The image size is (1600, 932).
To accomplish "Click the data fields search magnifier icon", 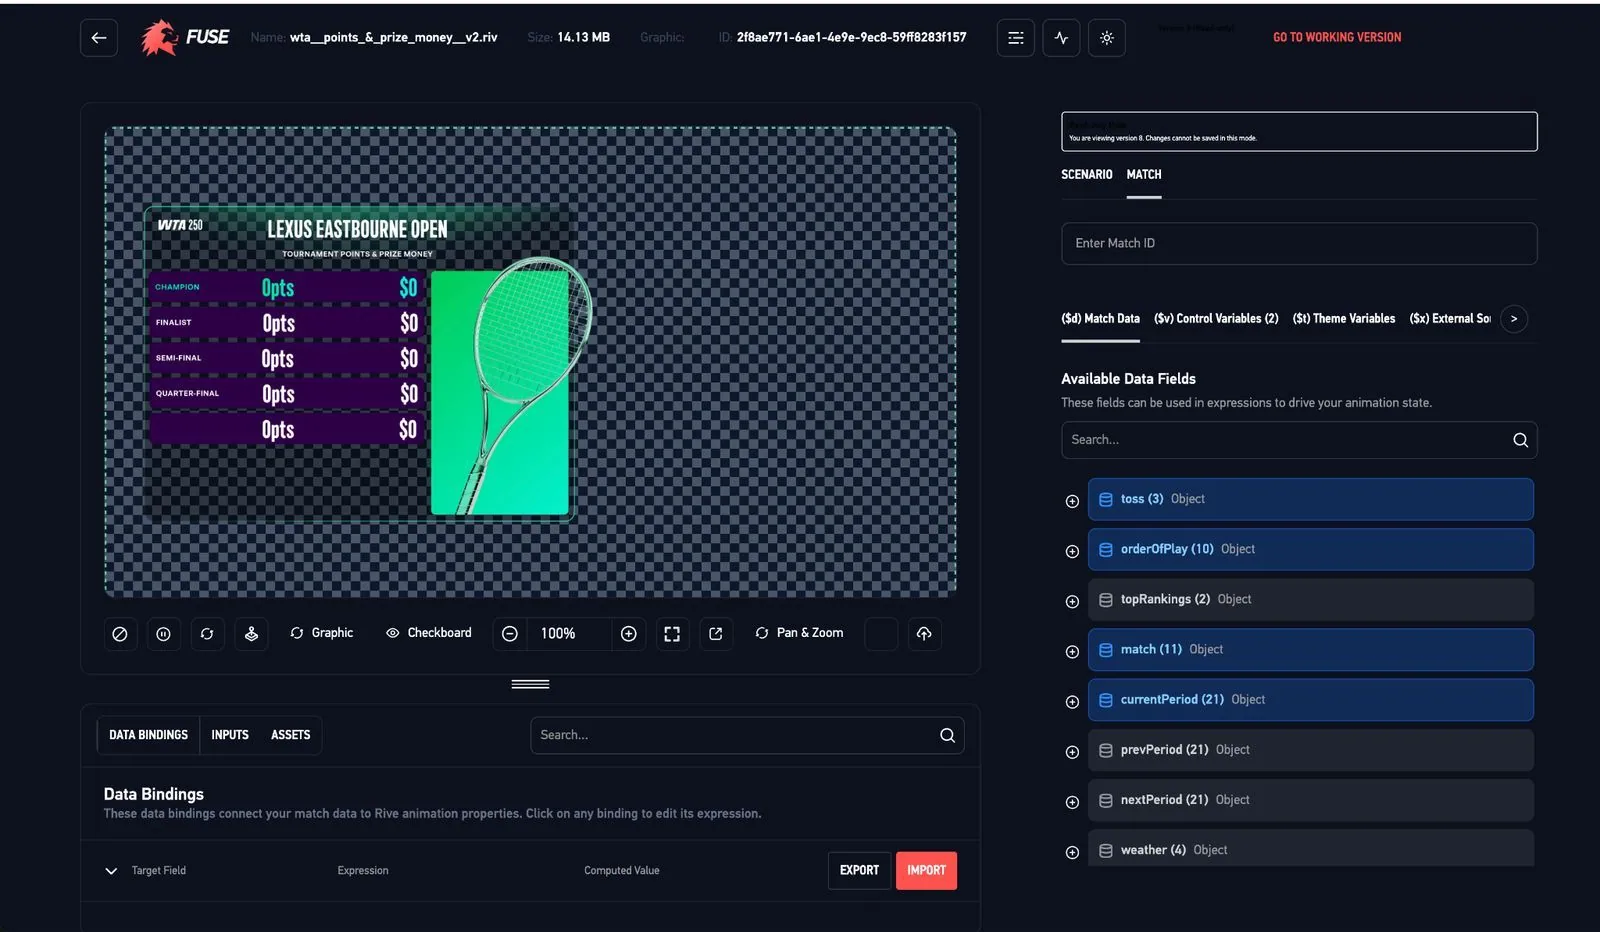I will (1520, 440).
